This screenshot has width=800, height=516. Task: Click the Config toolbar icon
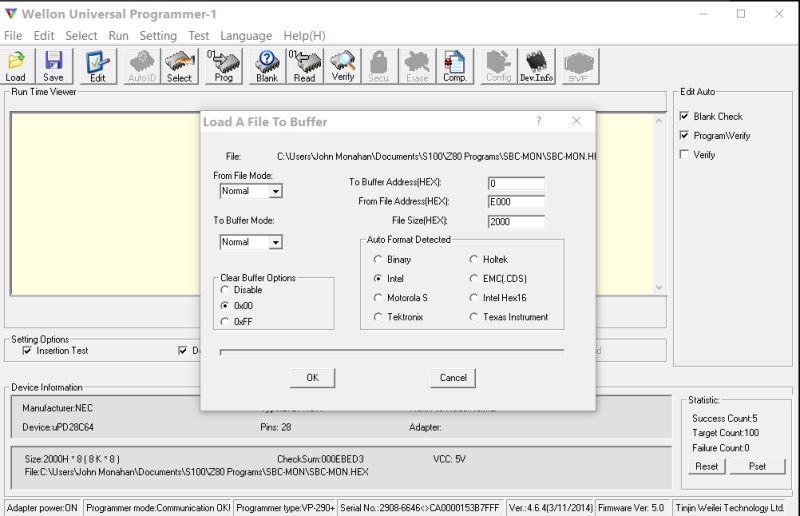498,66
